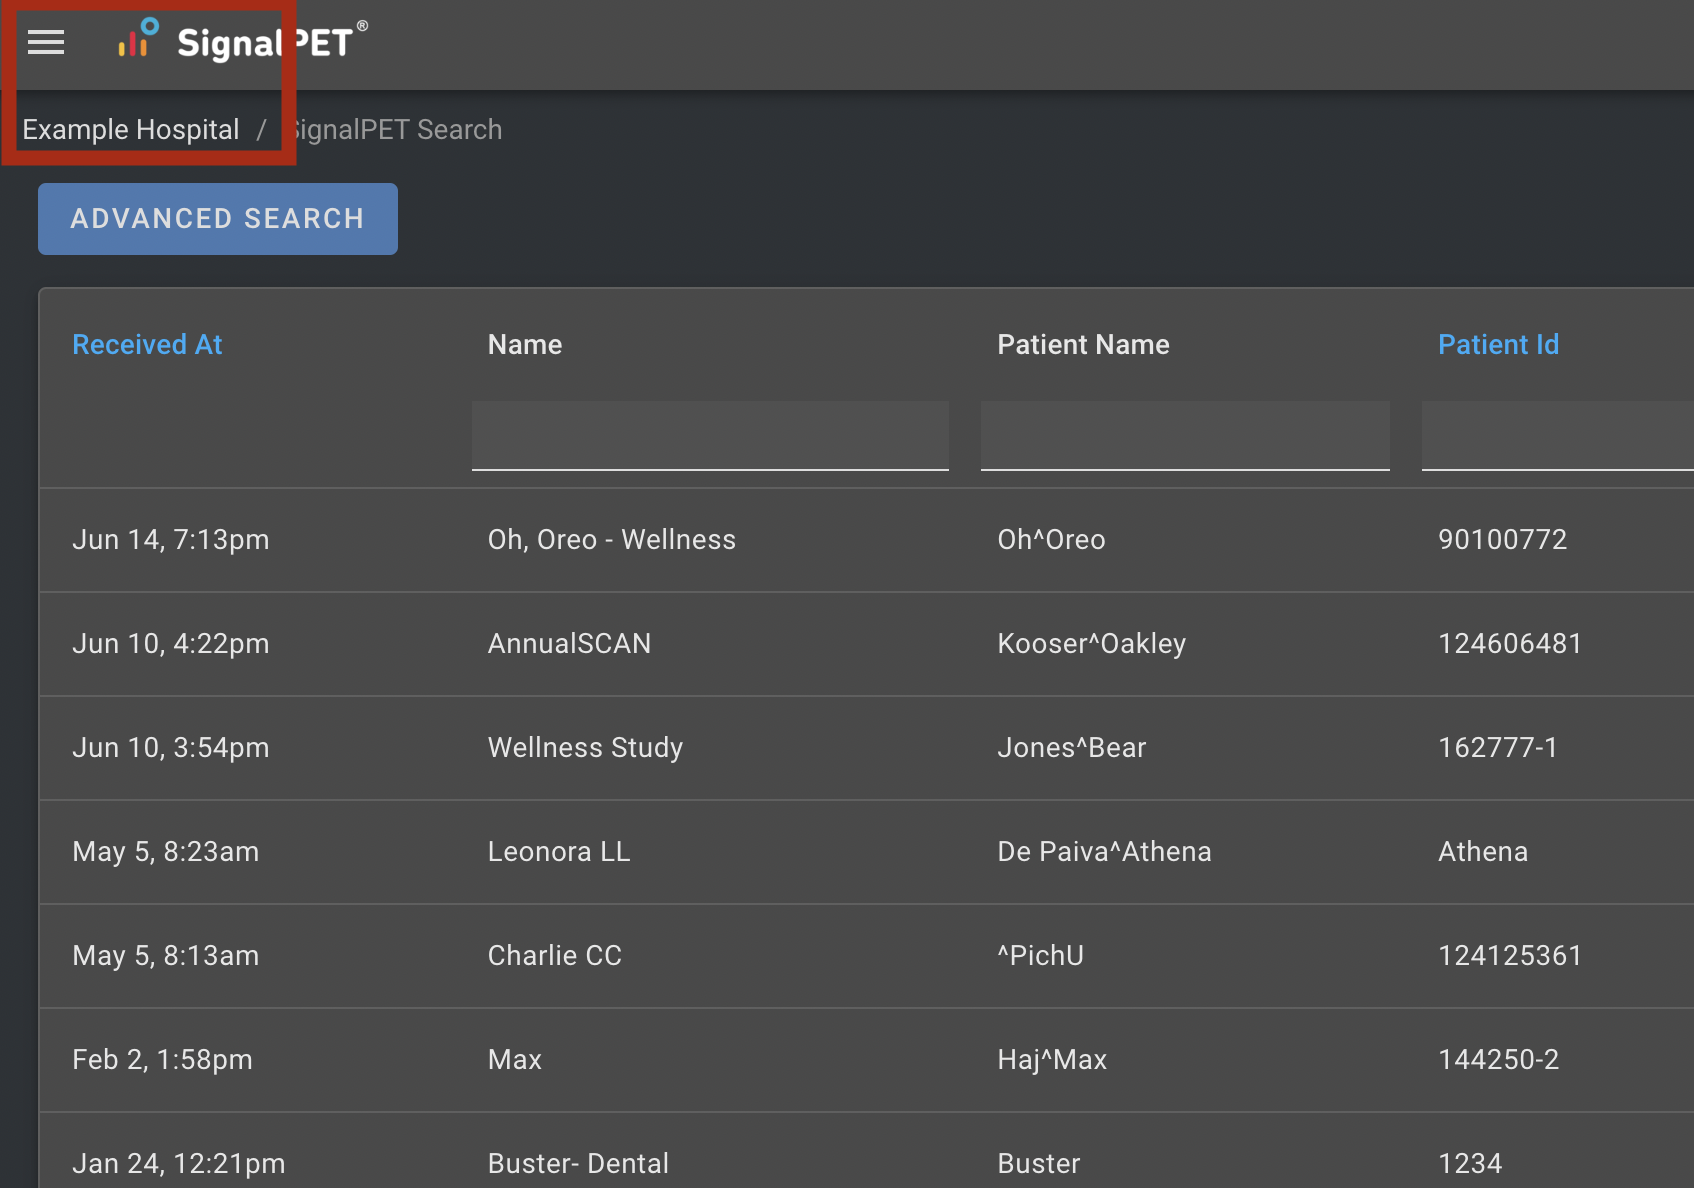The height and width of the screenshot is (1188, 1694).
Task: Open Advanced Search
Action: (x=218, y=219)
